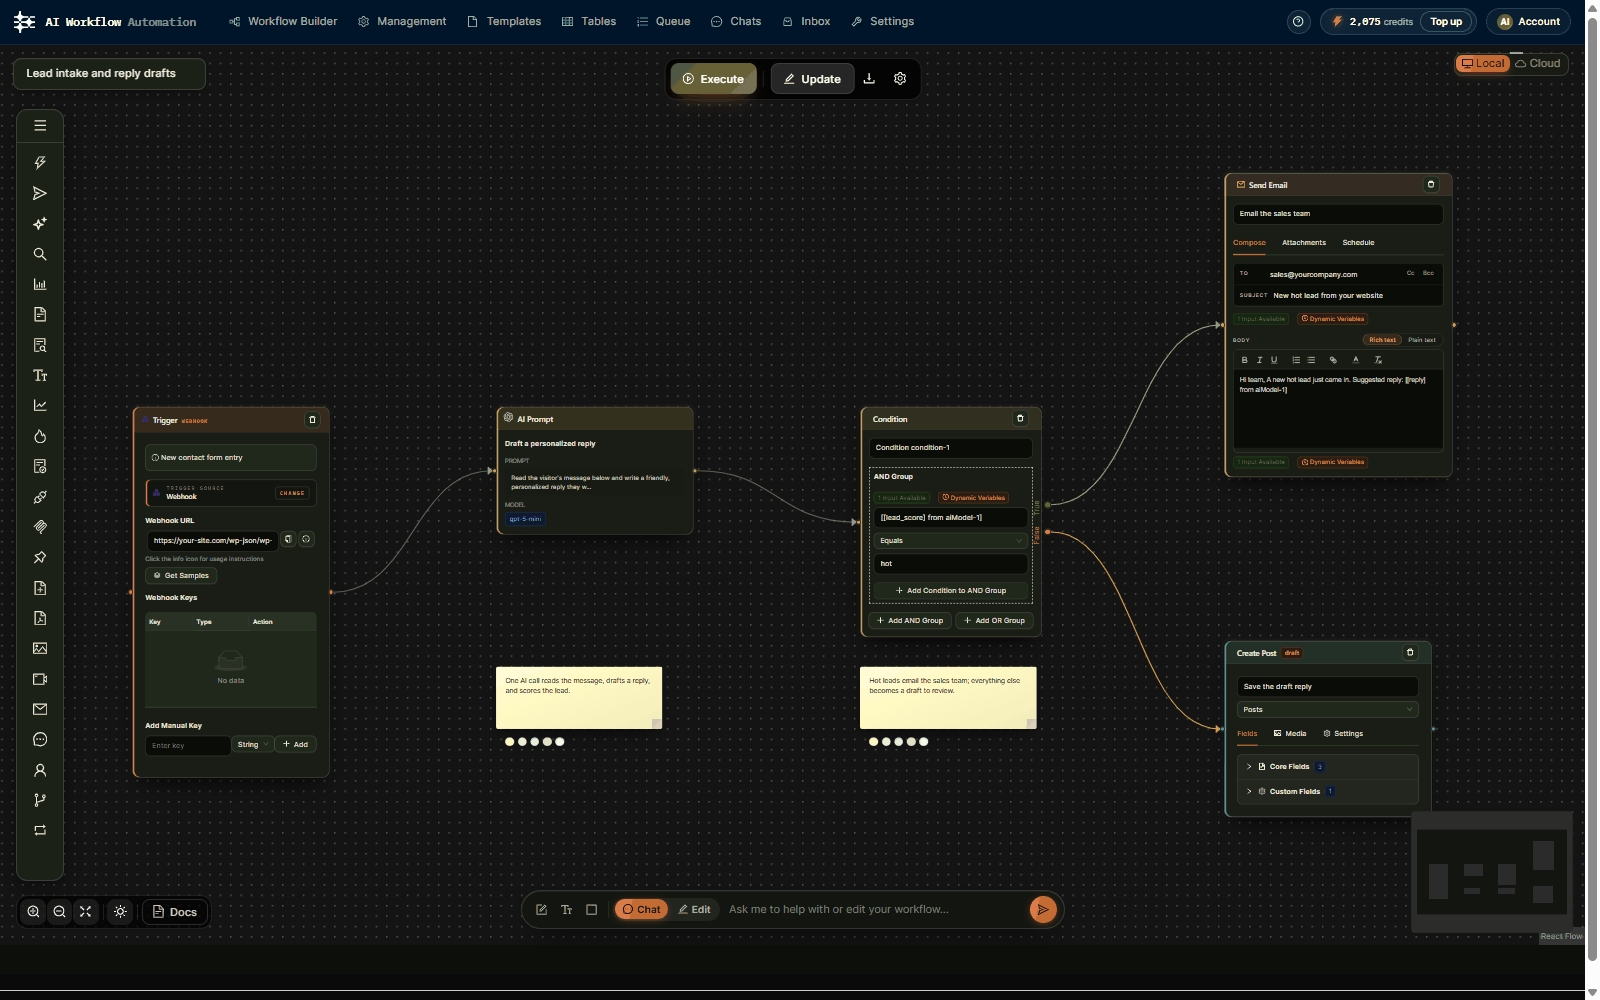Click the Update button
1600x1000 pixels.
tap(812, 79)
